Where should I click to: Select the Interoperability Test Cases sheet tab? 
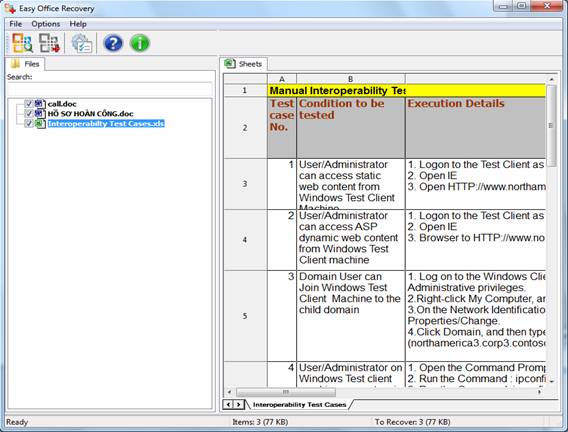click(299, 404)
